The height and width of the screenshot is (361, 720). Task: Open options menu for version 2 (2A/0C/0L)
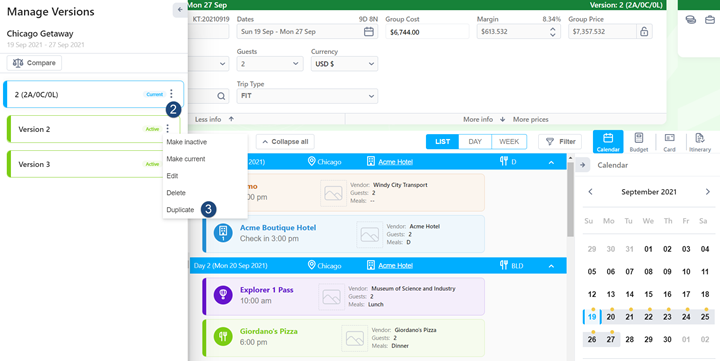coord(171,94)
